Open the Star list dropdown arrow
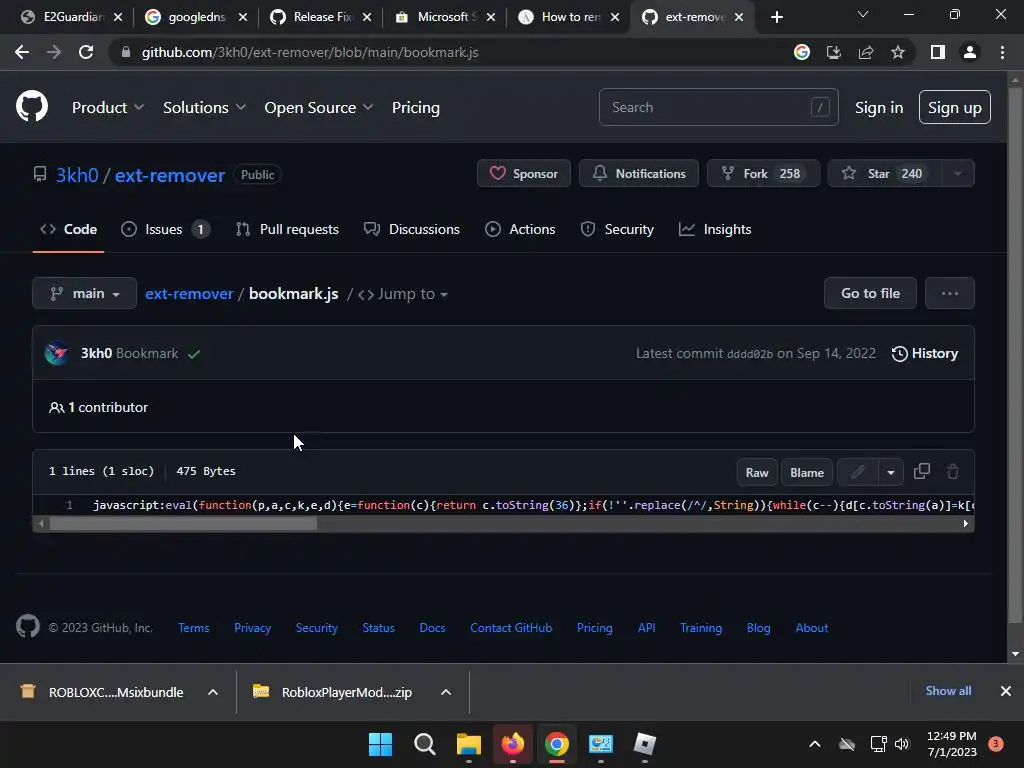The width and height of the screenshot is (1024, 768). coord(957,174)
